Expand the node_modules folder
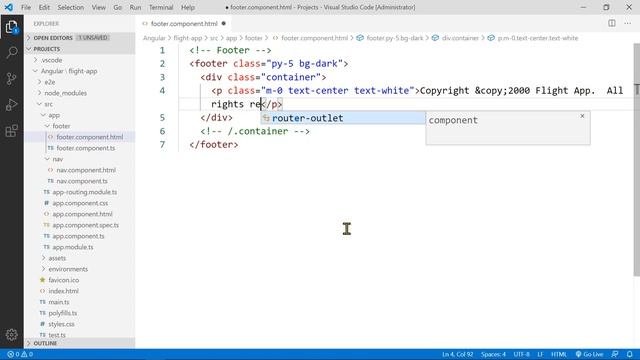The height and width of the screenshot is (360, 640). click(x=80, y=93)
